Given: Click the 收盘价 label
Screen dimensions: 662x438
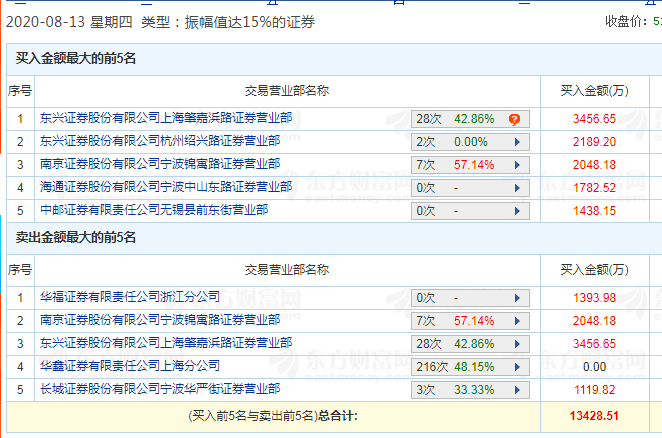Looking at the screenshot, I should 626,21.
